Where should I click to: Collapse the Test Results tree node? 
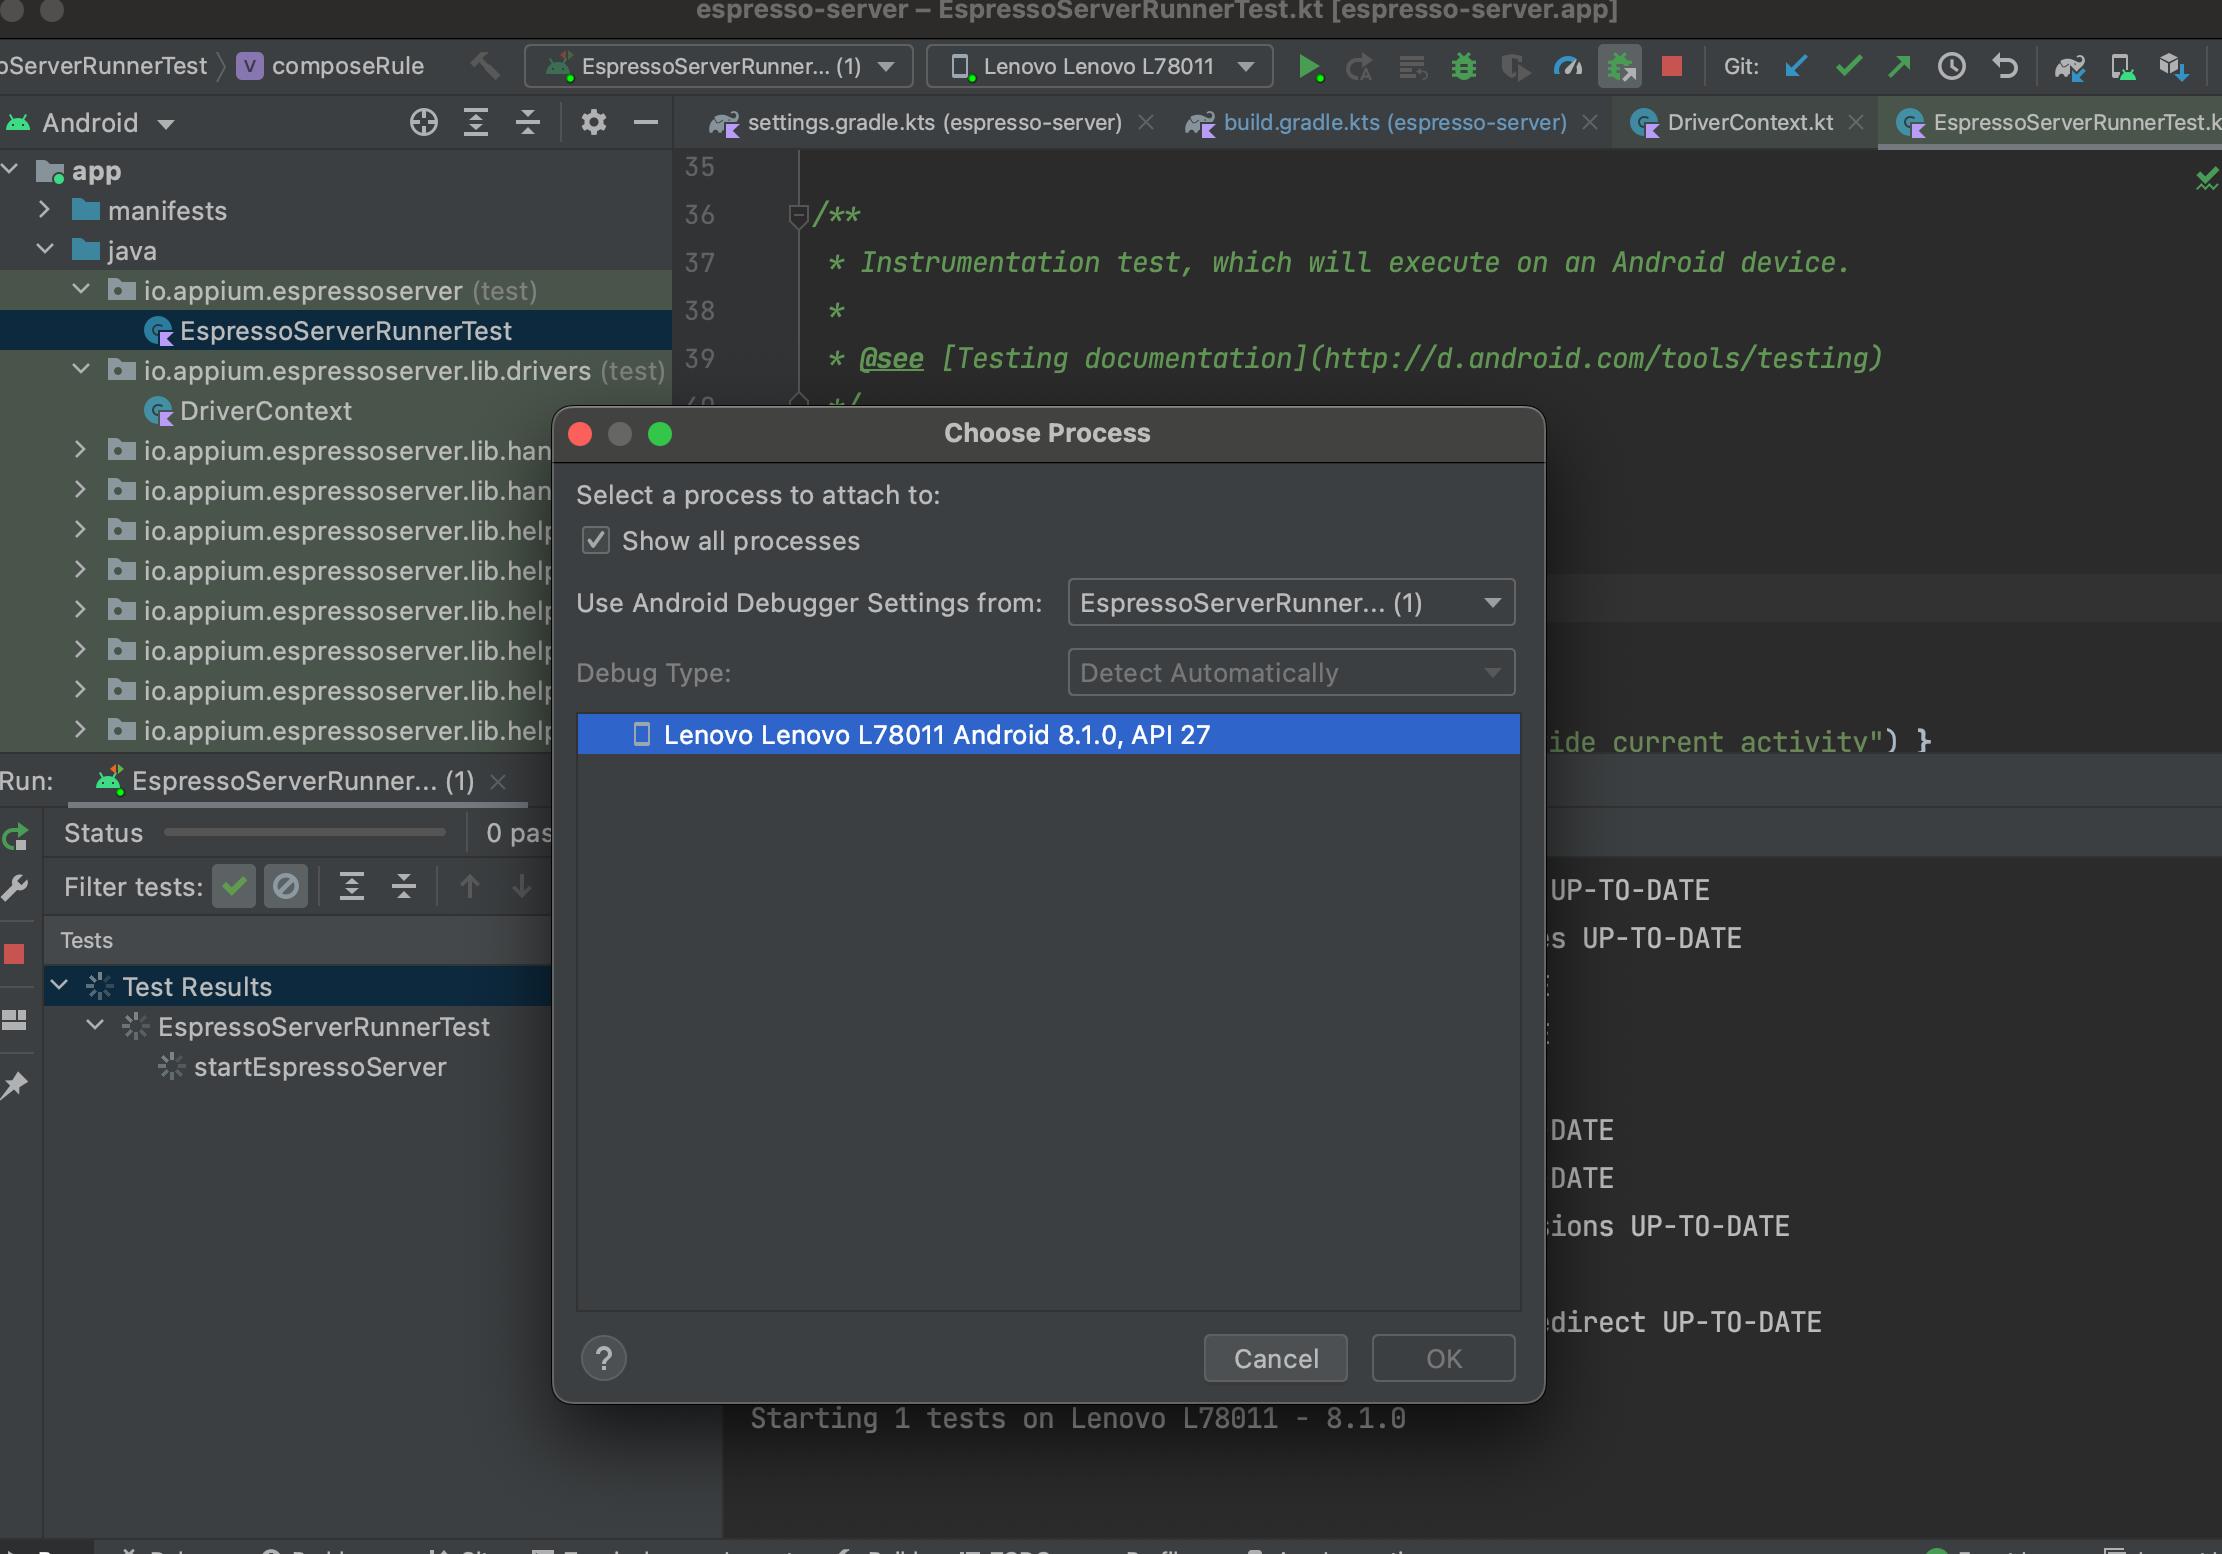59,985
